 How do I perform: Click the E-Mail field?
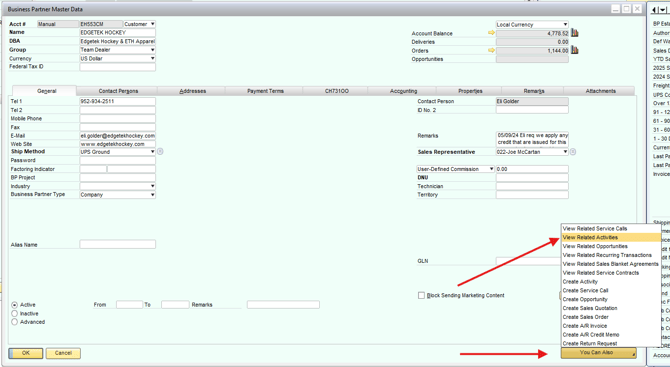pos(118,136)
